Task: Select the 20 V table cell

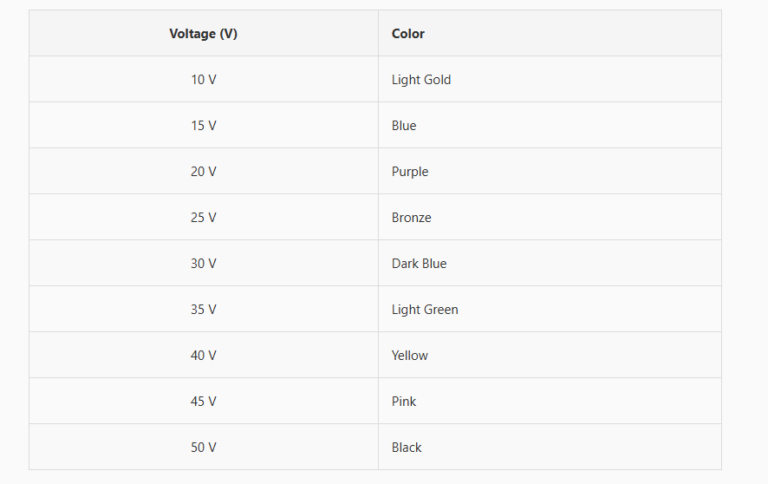Action: [203, 172]
